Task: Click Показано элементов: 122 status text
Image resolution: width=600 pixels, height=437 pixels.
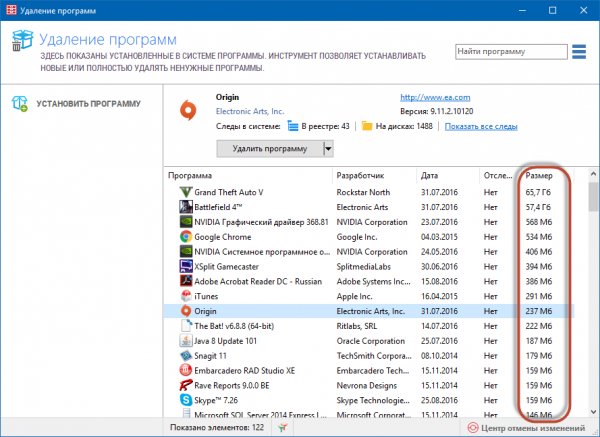Action: [x=217, y=427]
